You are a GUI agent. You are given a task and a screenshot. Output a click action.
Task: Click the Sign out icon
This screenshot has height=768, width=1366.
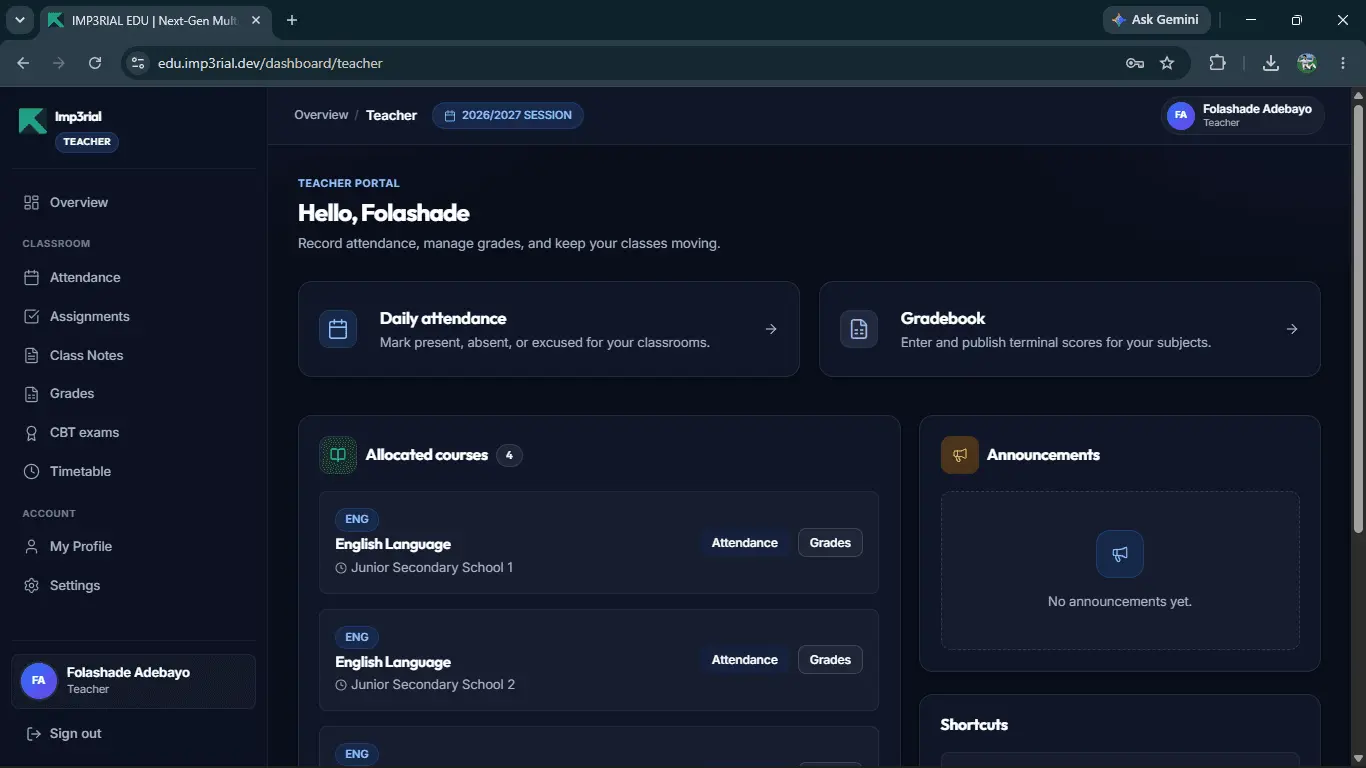coord(33,734)
